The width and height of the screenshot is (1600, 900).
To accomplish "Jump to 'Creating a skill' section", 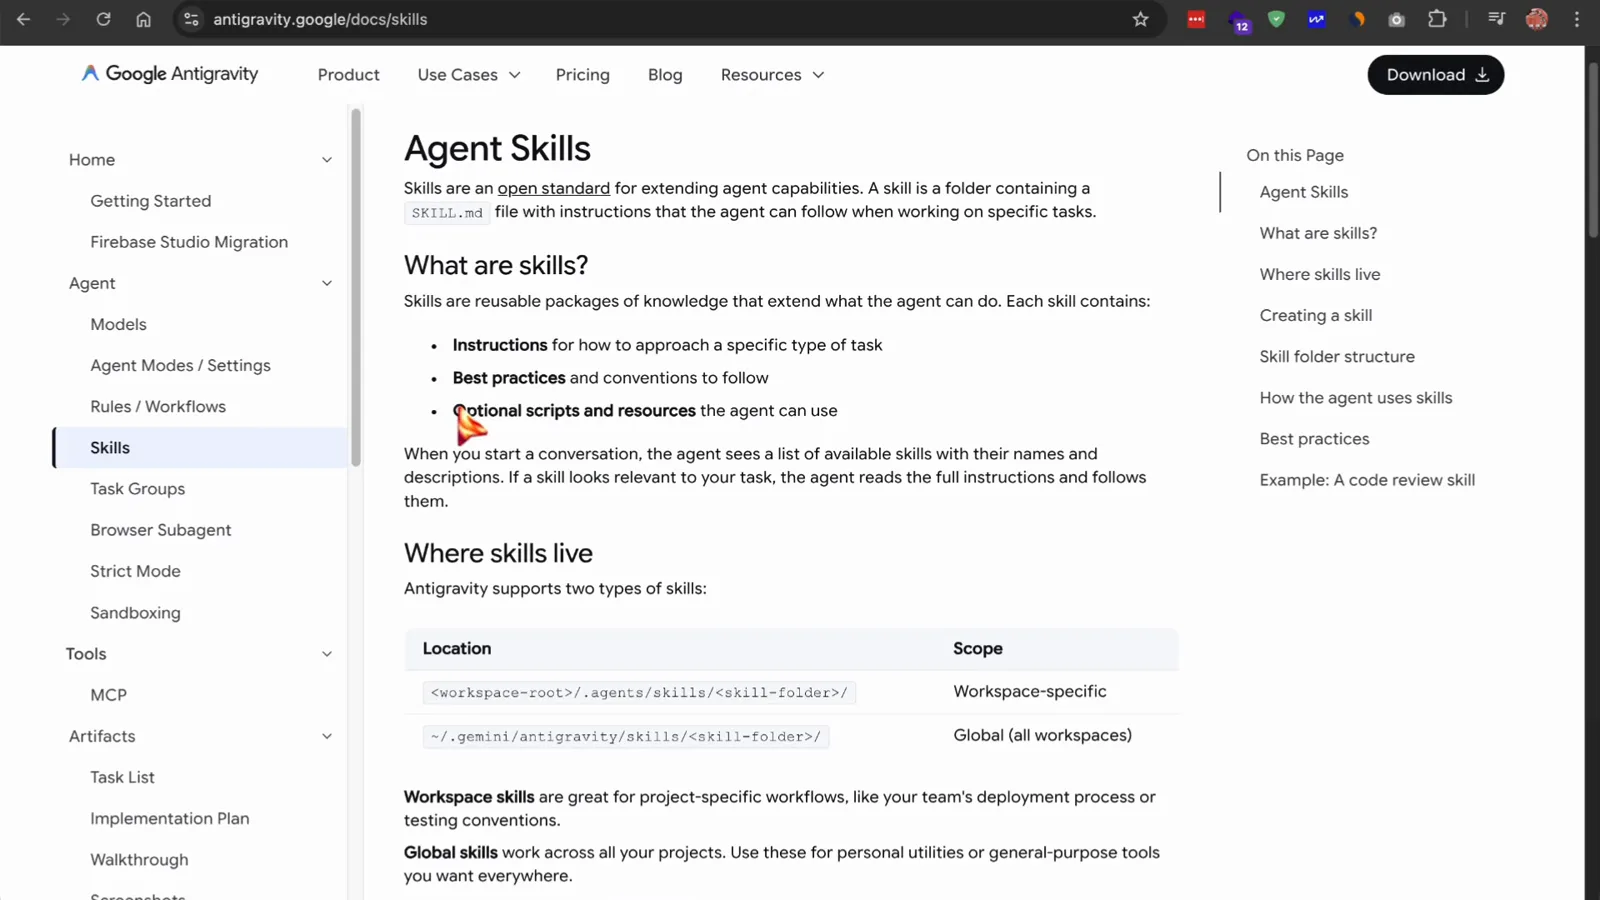I will click(1316, 315).
